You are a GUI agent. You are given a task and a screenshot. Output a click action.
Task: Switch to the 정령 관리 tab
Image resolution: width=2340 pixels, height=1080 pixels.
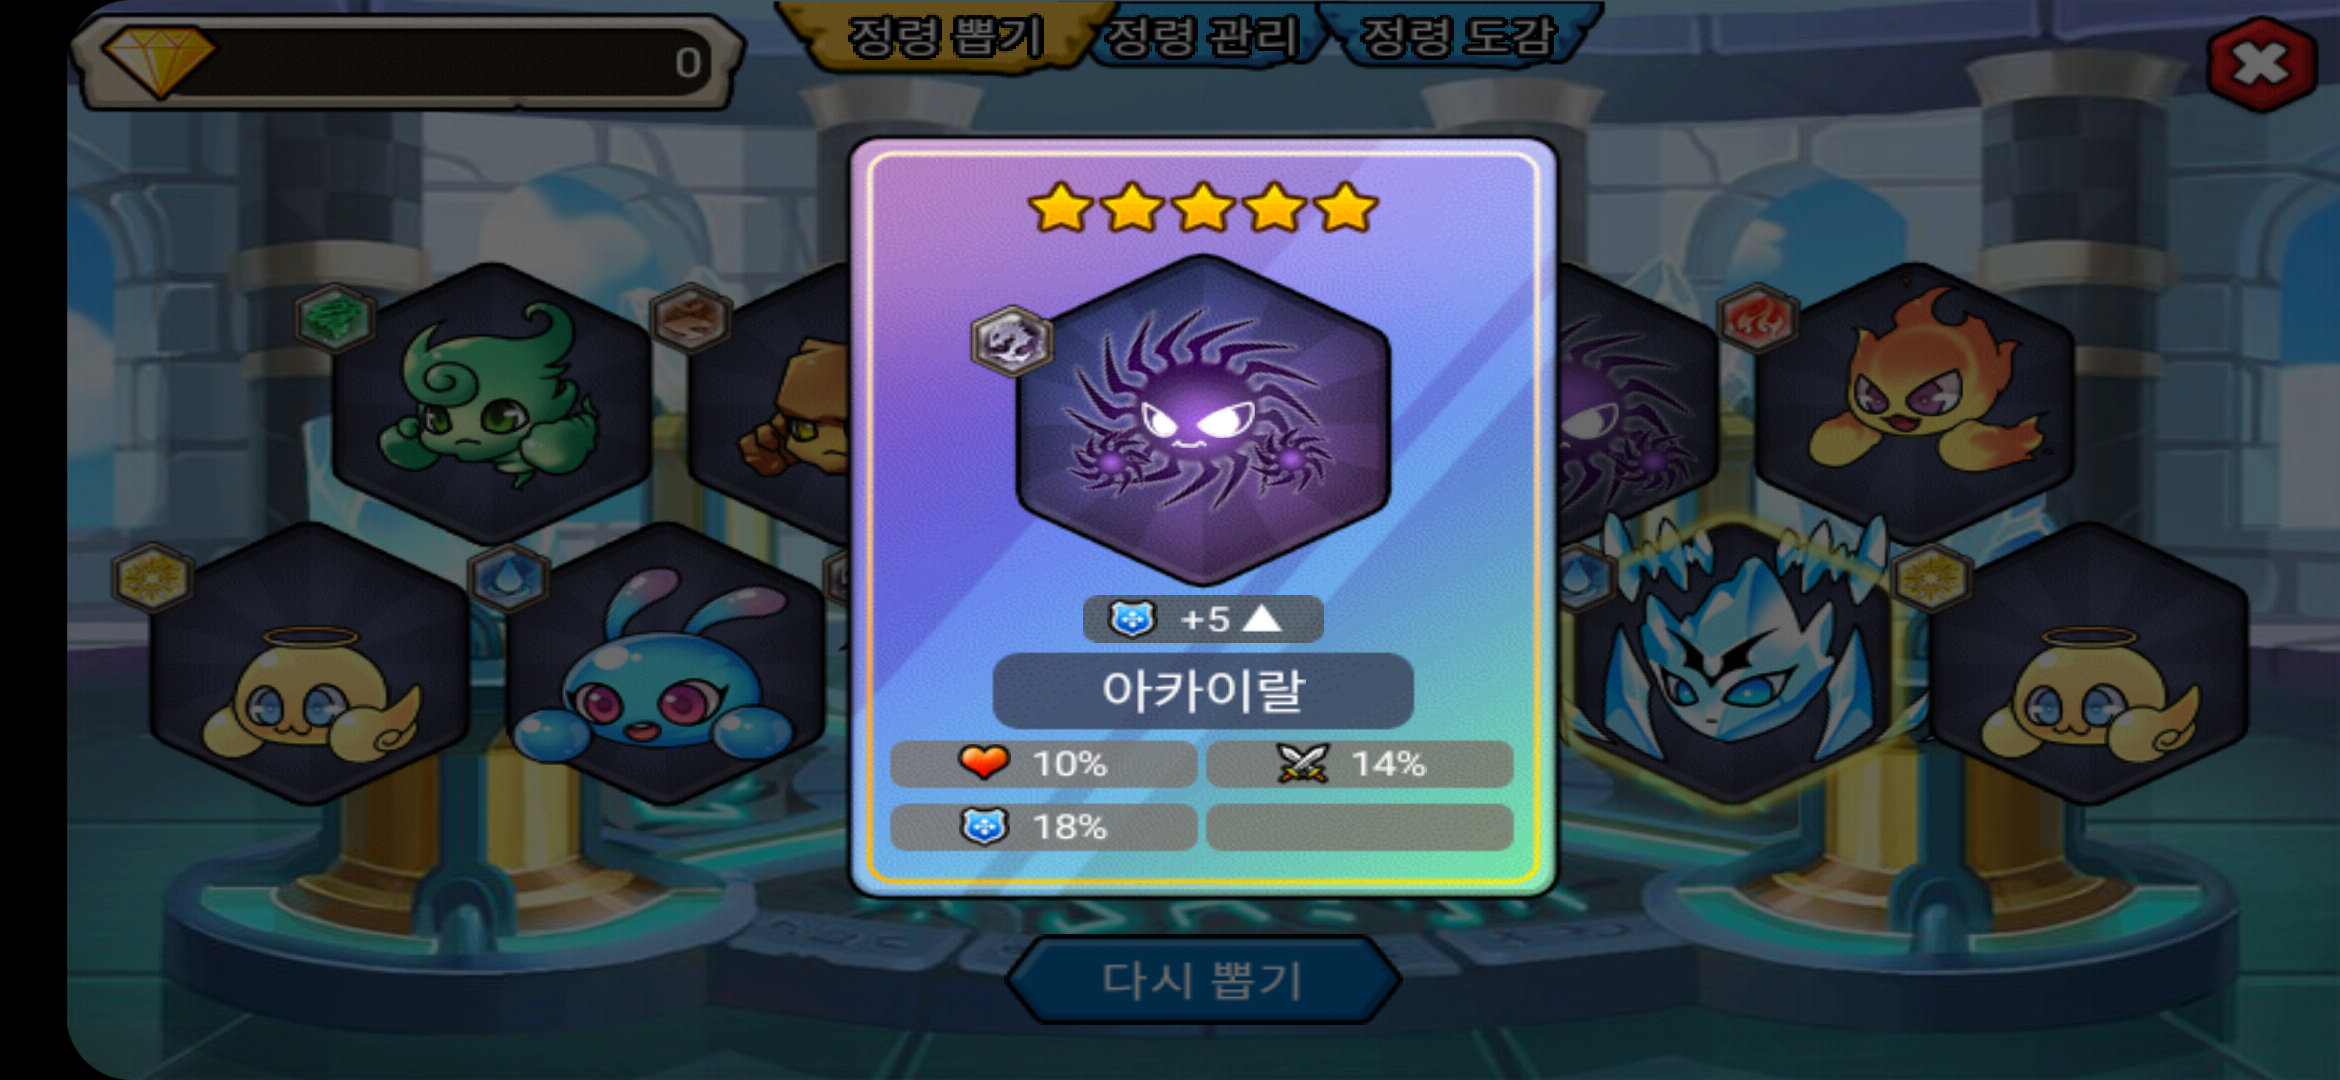[1202, 38]
